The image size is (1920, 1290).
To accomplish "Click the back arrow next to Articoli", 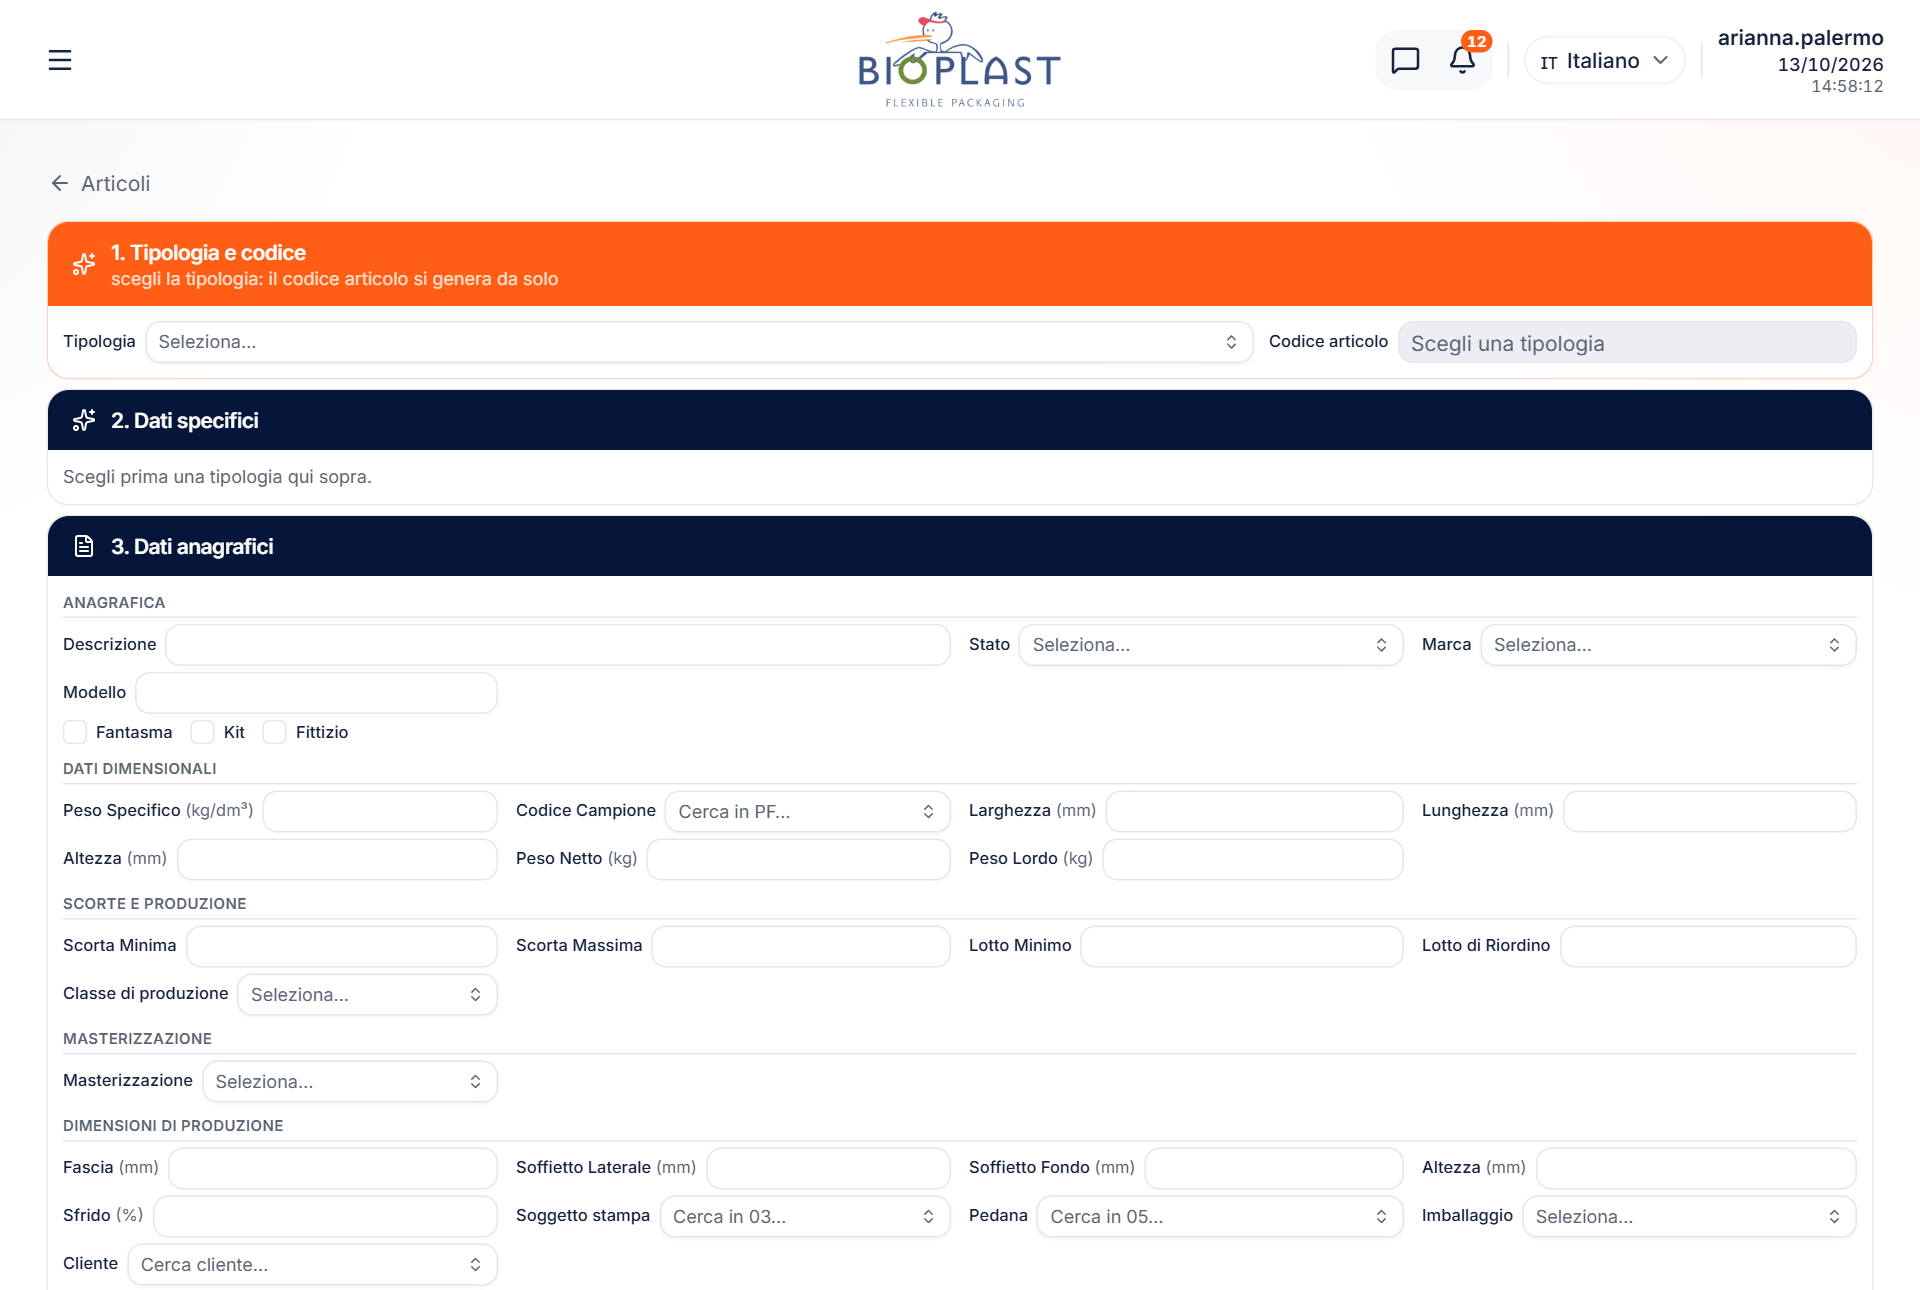I will 60,183.
